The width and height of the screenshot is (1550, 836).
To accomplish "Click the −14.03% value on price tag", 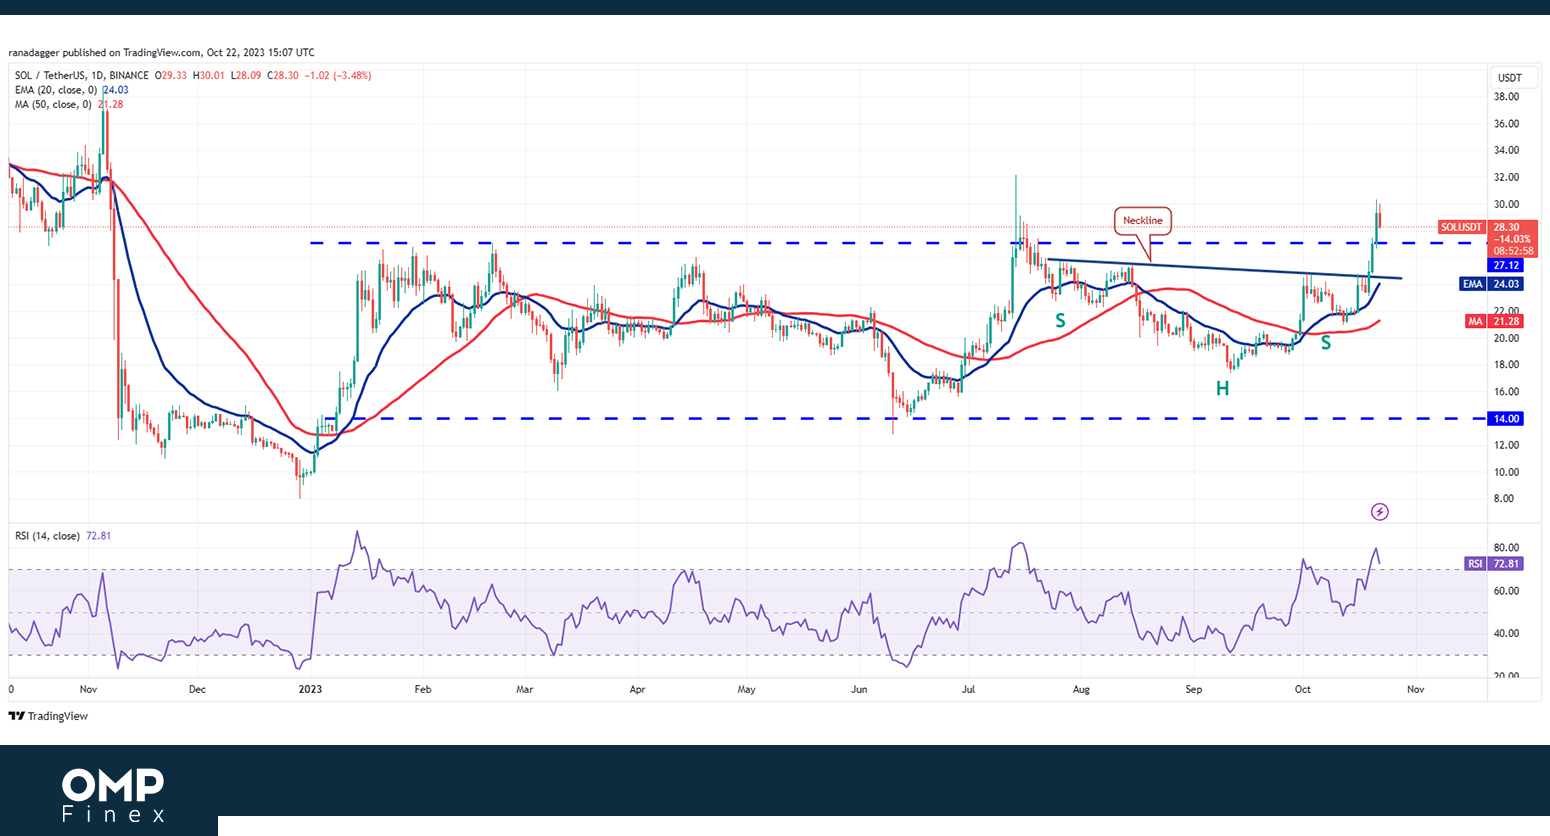I will coord(1511,239).
